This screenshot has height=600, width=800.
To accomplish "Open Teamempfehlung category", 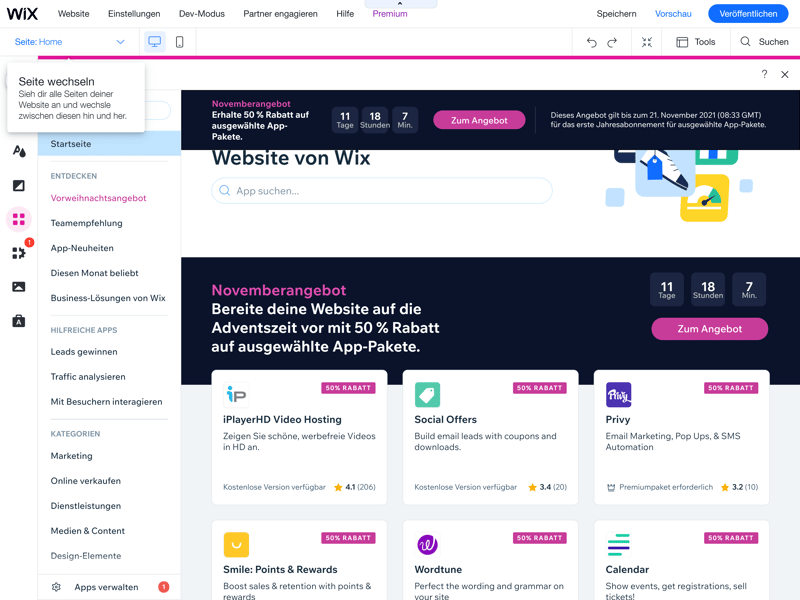I will [x=86, y=223].
